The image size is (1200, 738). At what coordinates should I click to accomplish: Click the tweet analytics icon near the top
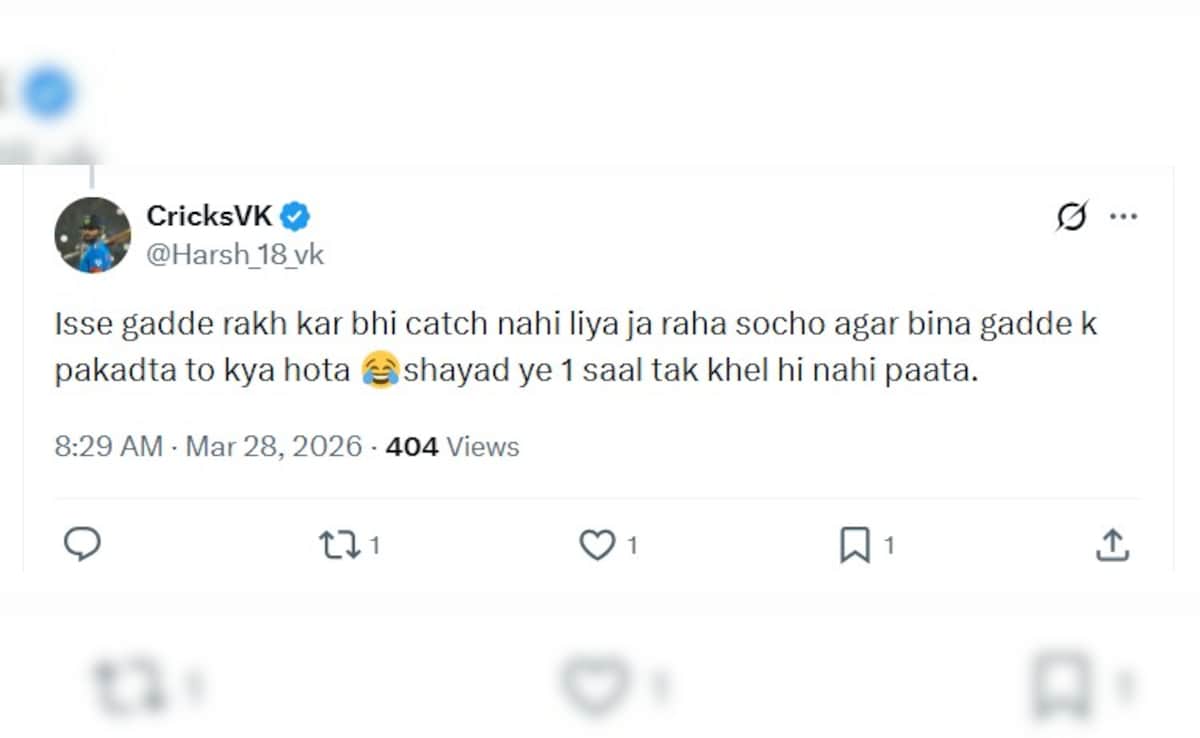1070,214
